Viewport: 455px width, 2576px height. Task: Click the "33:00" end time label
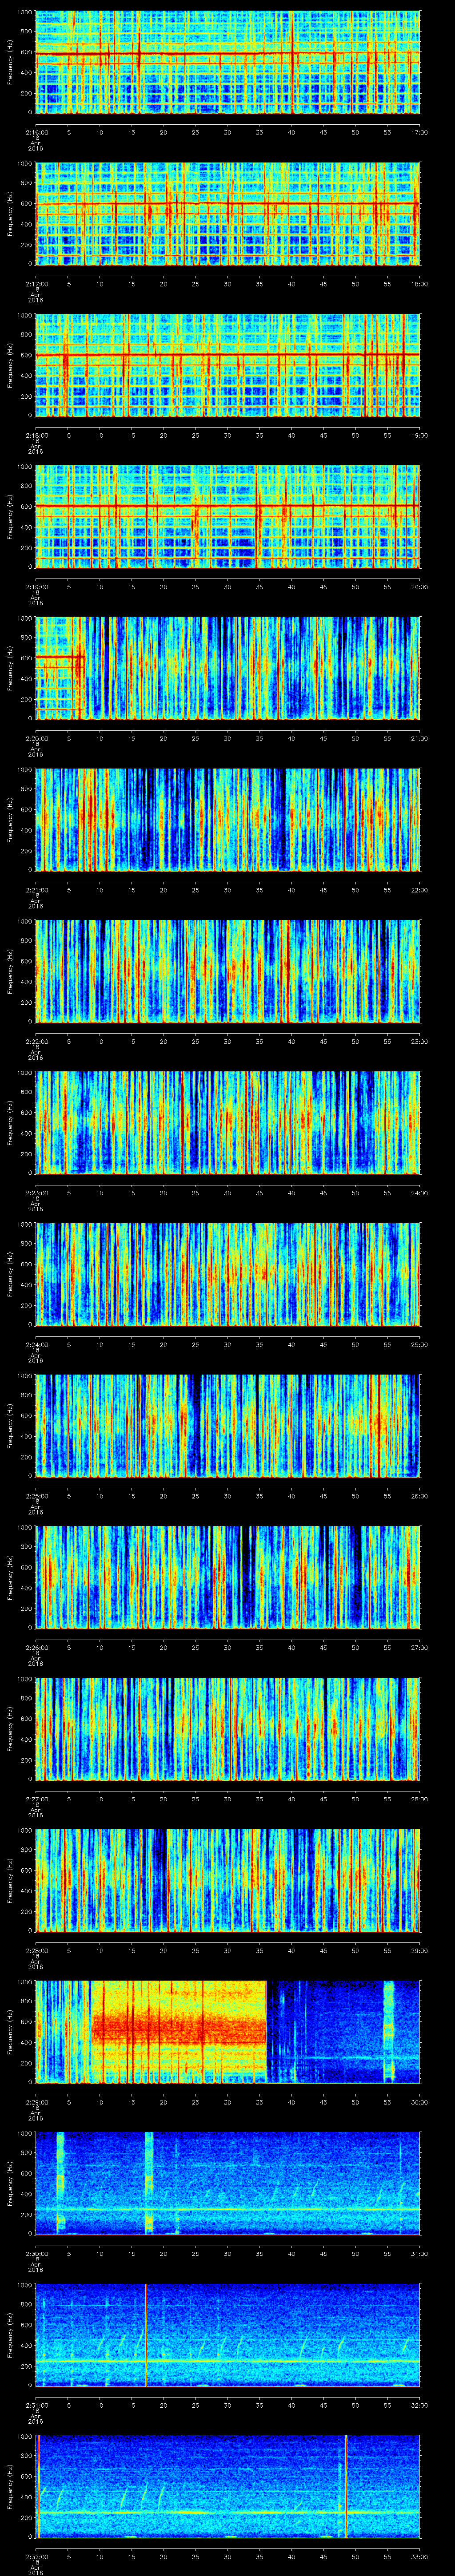coord(420,2557)
